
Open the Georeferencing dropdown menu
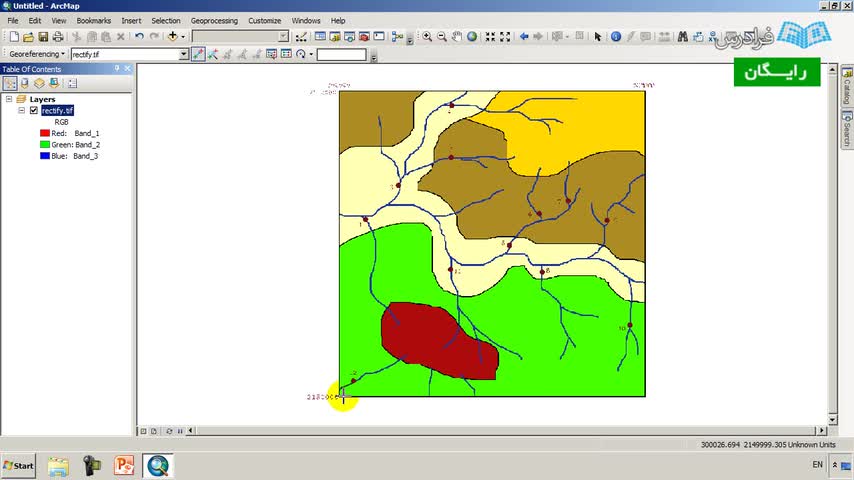pyautogui.click(x=36, y=54)
